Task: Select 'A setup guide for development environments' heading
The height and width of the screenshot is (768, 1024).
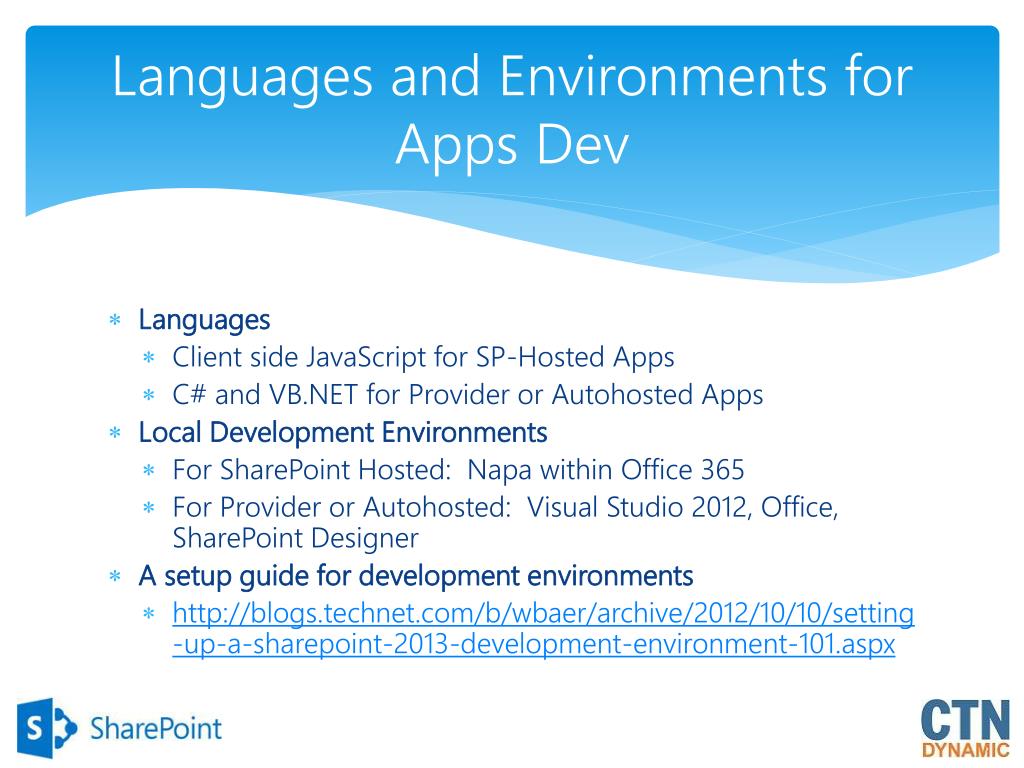Action: click(416, 577)
